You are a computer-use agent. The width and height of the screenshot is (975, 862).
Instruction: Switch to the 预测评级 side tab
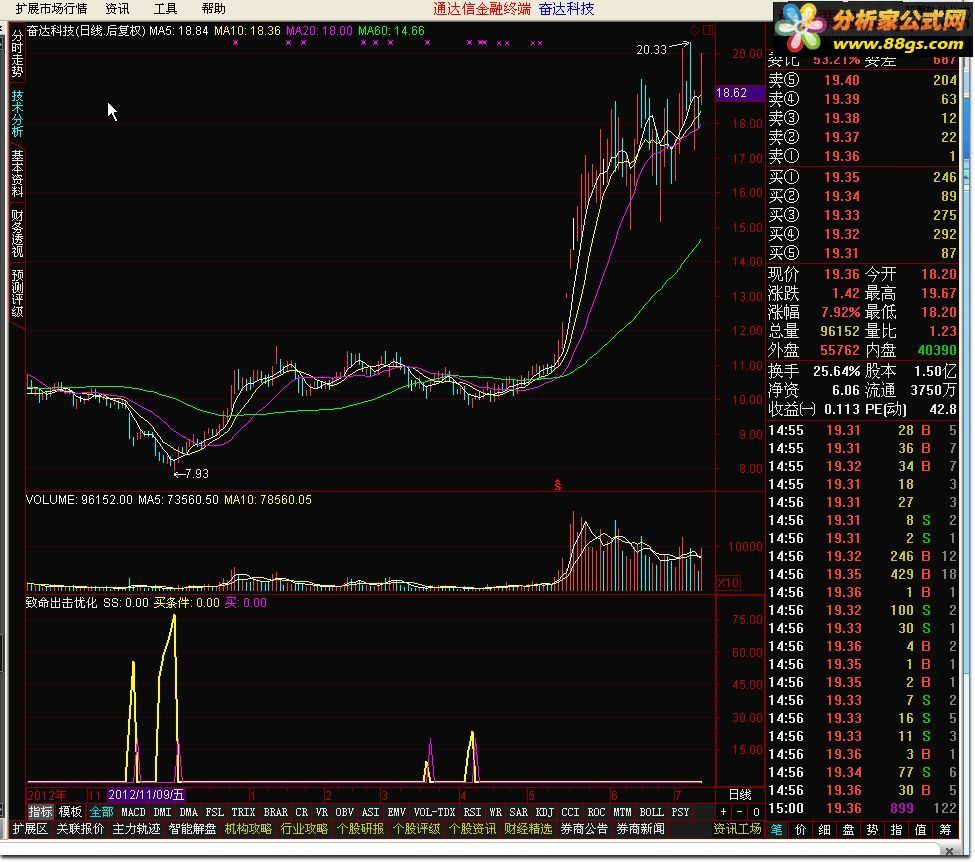pos(17,293)
